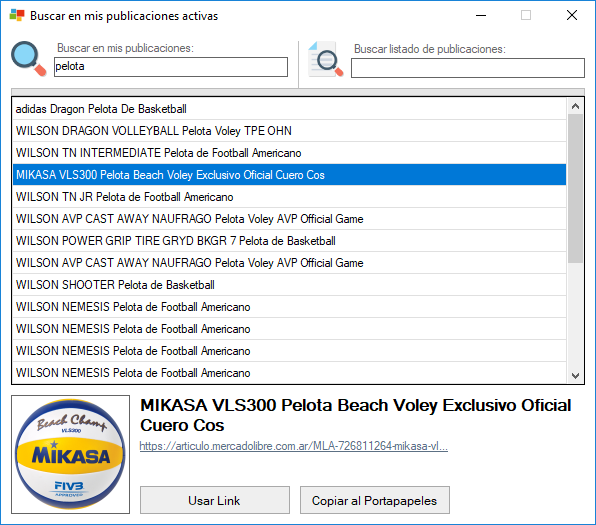Click the scrollbar down arrow in results list

575,376
